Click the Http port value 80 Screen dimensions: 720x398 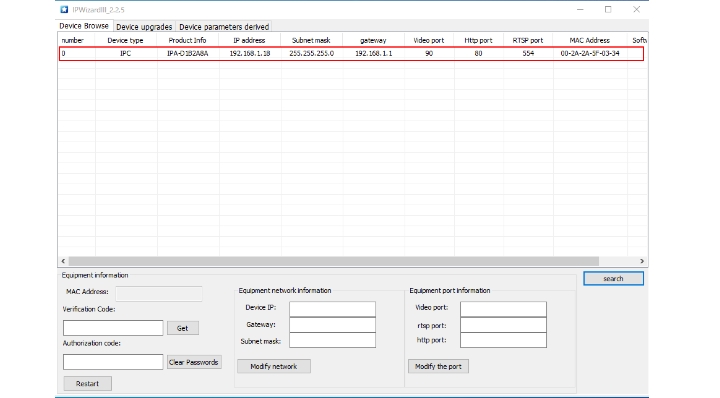478,54
